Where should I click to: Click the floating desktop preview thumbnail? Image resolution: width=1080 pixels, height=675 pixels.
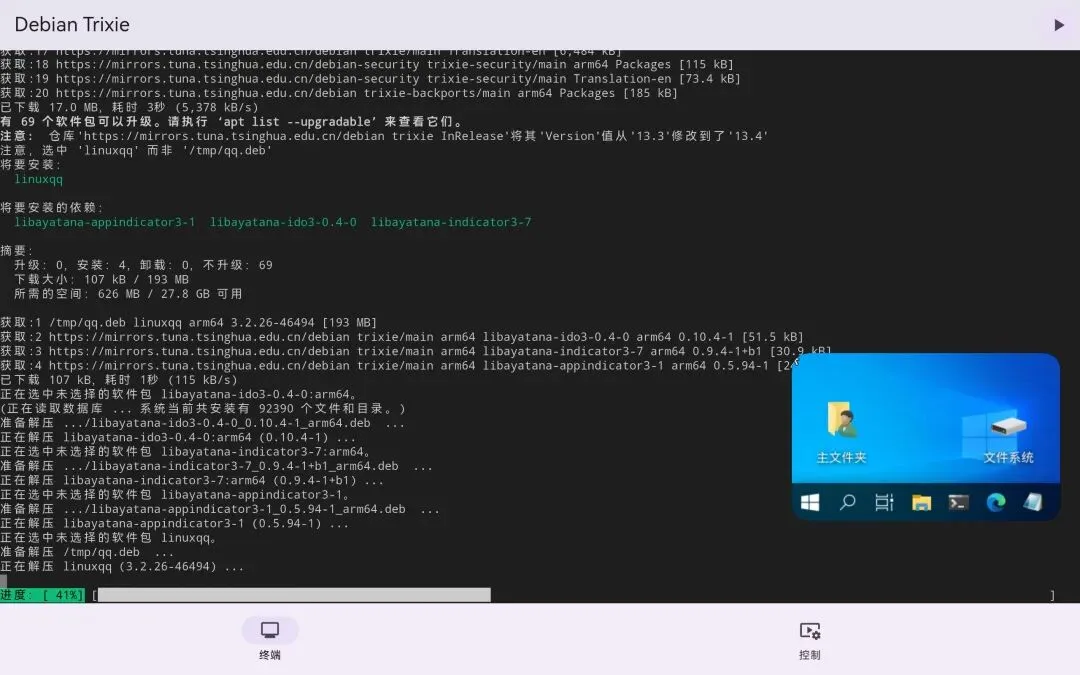click(x=926, y=437)
